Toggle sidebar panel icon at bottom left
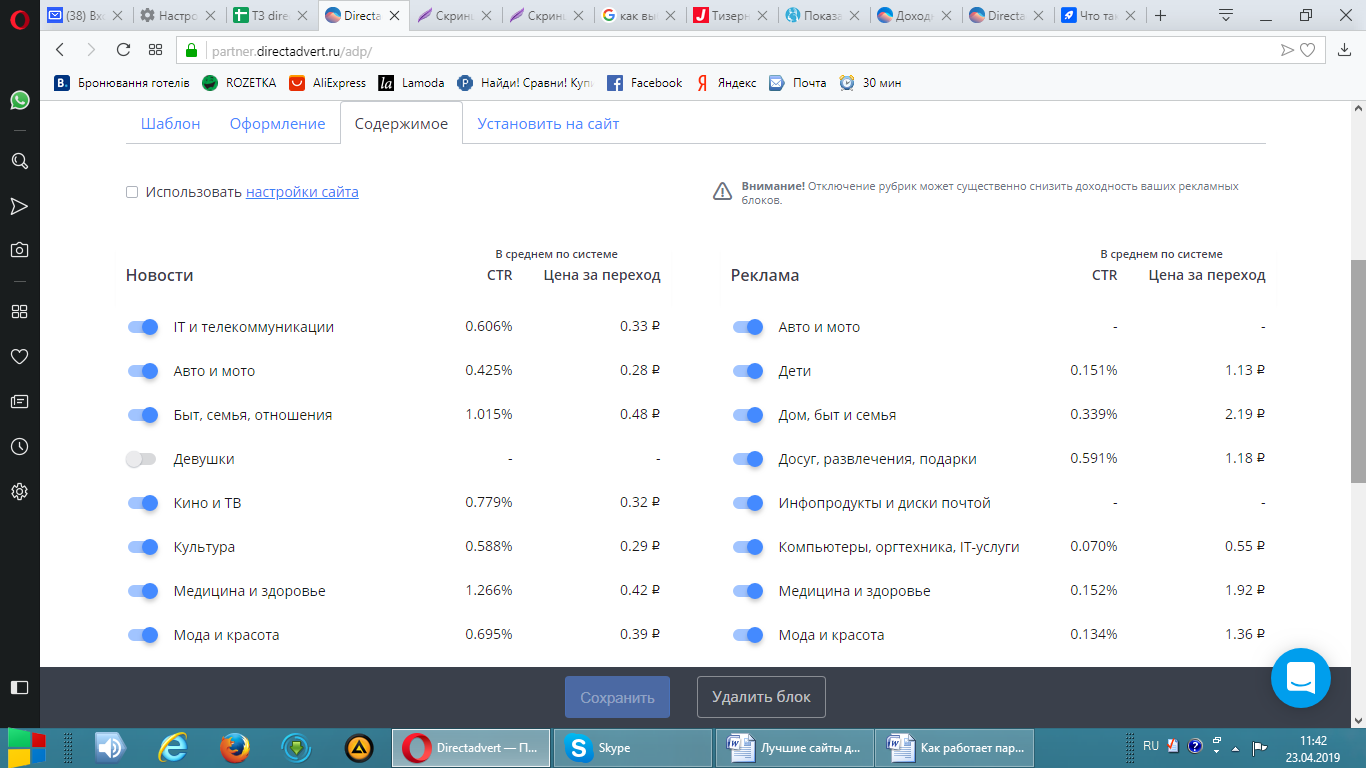The width and height of the screenshot is (1366, 768). pos(19,687)
